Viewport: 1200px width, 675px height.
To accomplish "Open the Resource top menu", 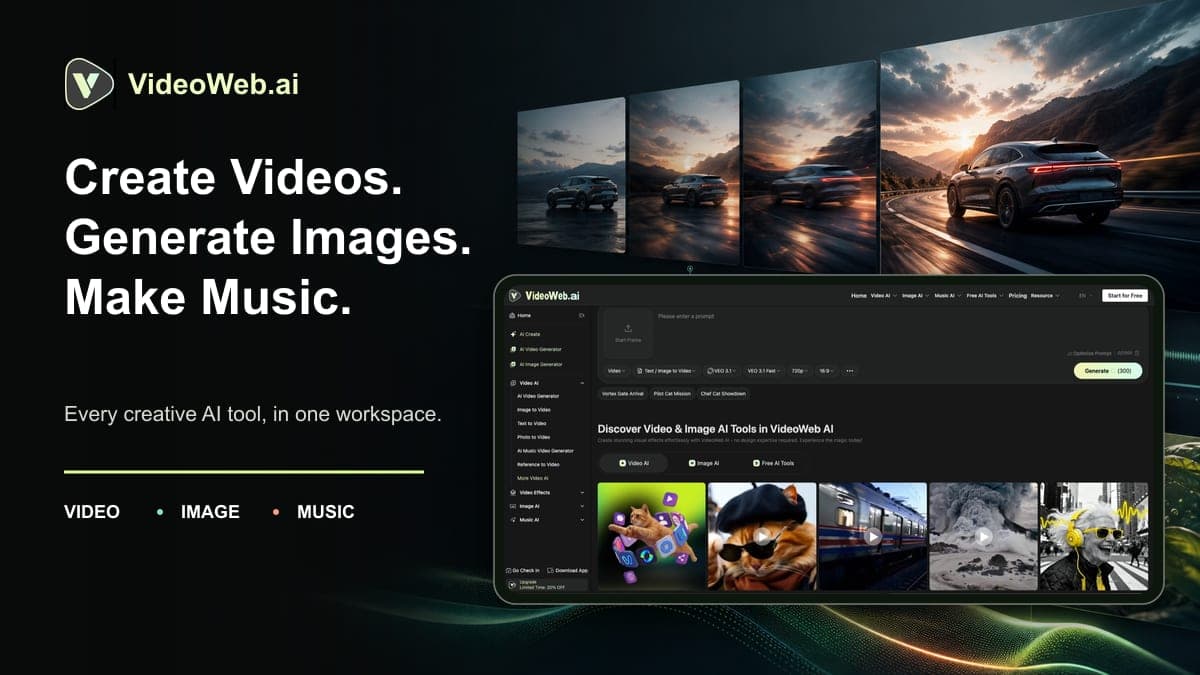I will pos(1044,296).
